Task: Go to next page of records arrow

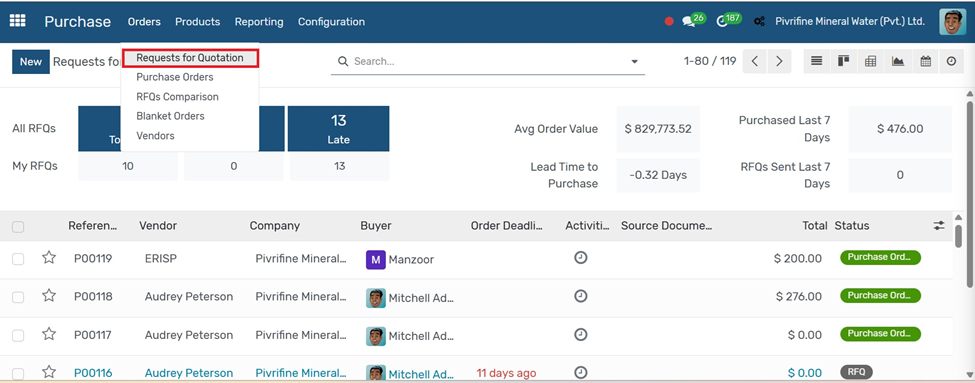Action: click(x=779, y=62)
